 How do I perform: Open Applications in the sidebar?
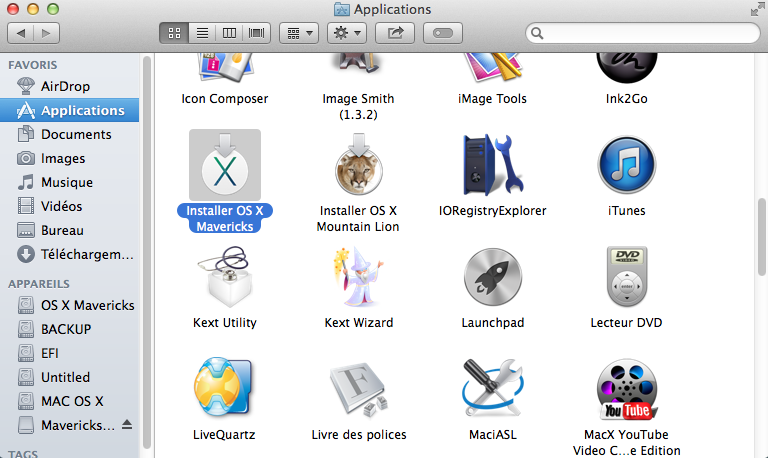pyautogui.click(x=70, y=110)
